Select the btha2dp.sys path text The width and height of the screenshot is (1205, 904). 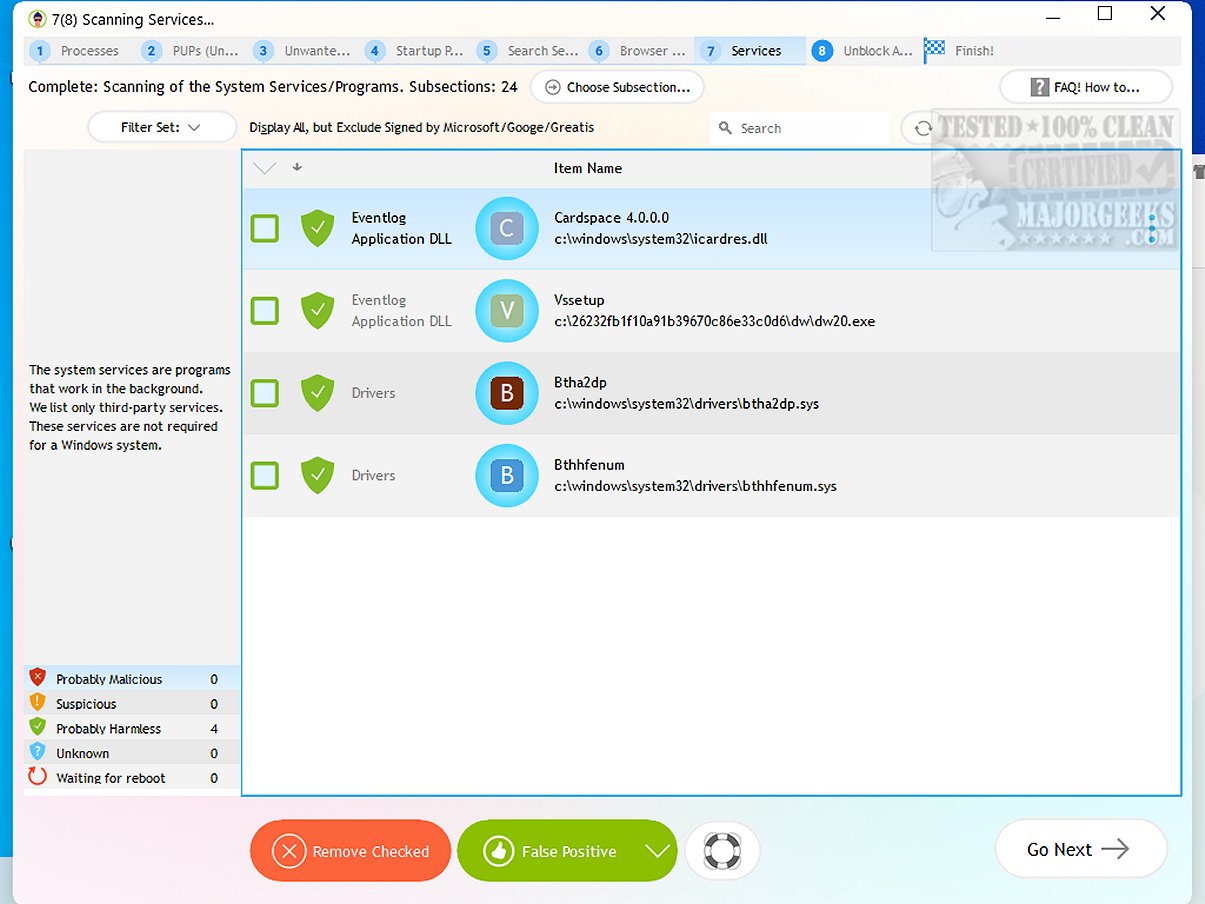[x=686, y=404]
